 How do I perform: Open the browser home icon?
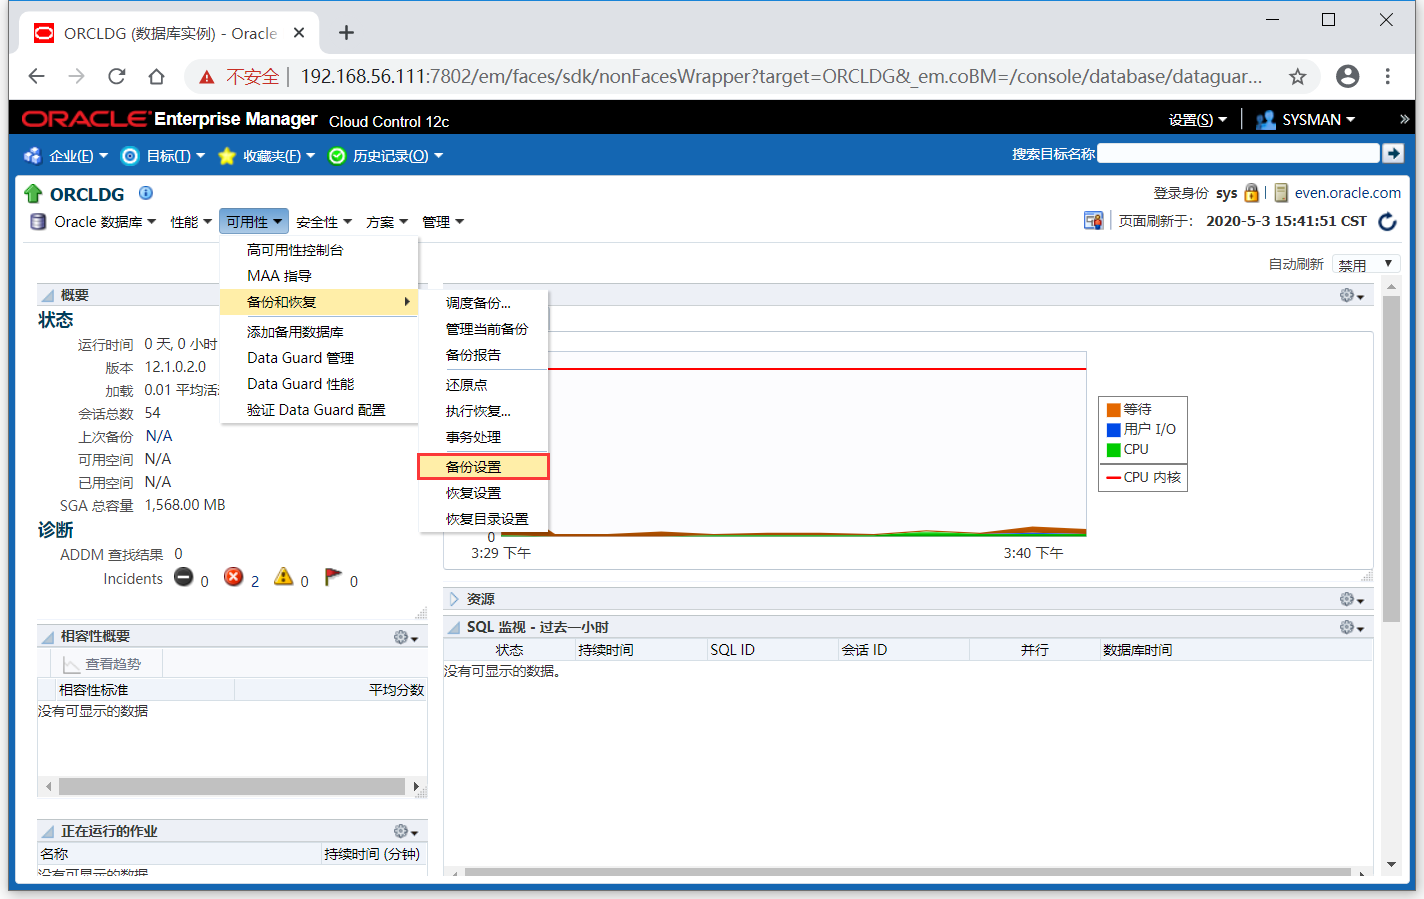click(x=156, y=76)
